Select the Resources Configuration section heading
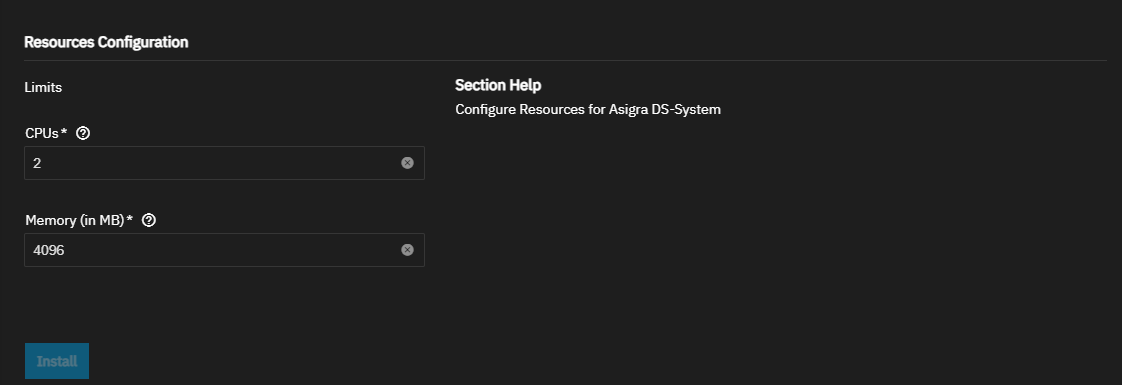This screenshot has height=385, width=1122. coord(106,42)
